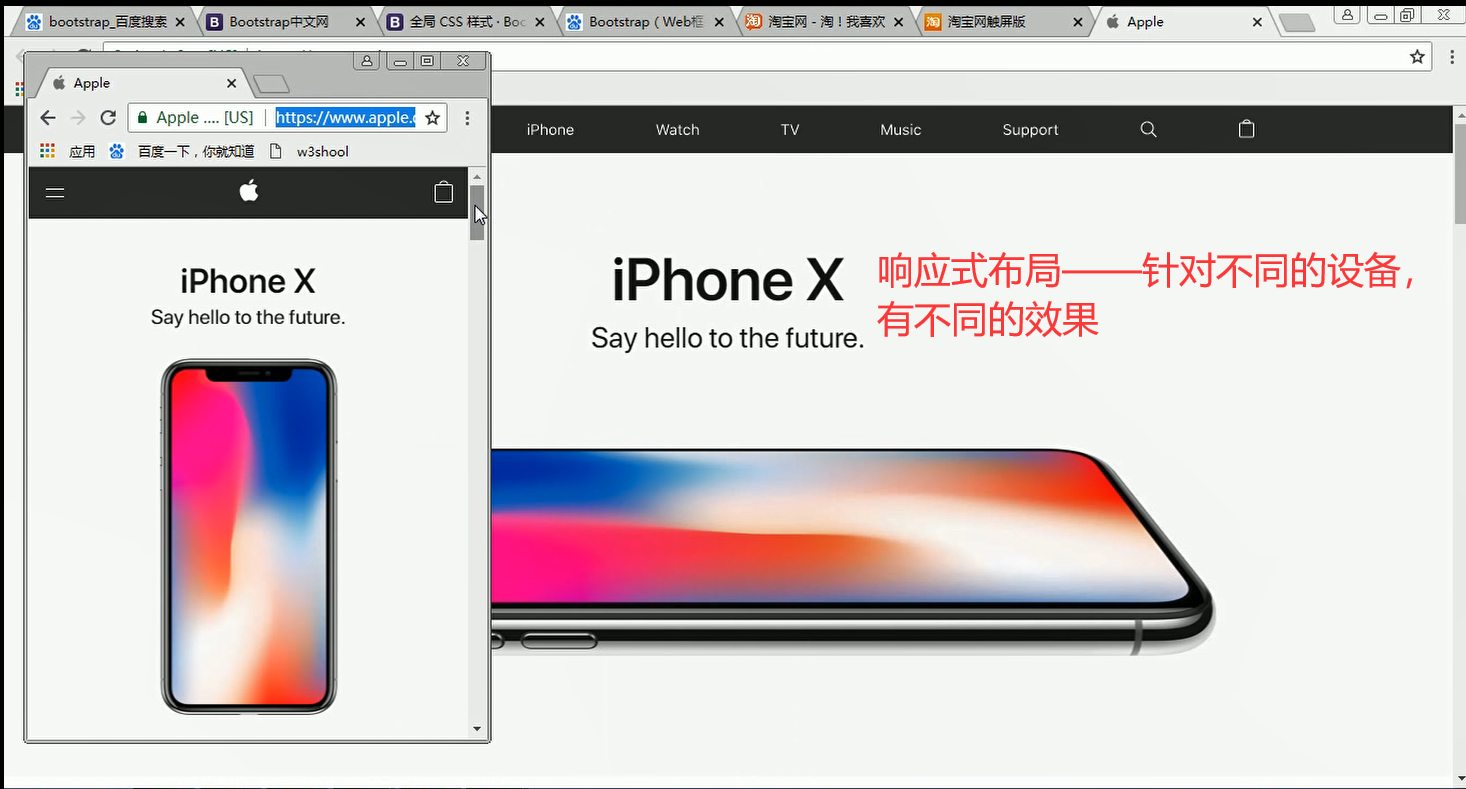The height and width of the screenshot is (789, 1466).
Task: Click green lock Apple security indicator
Action: coord(142,118)
